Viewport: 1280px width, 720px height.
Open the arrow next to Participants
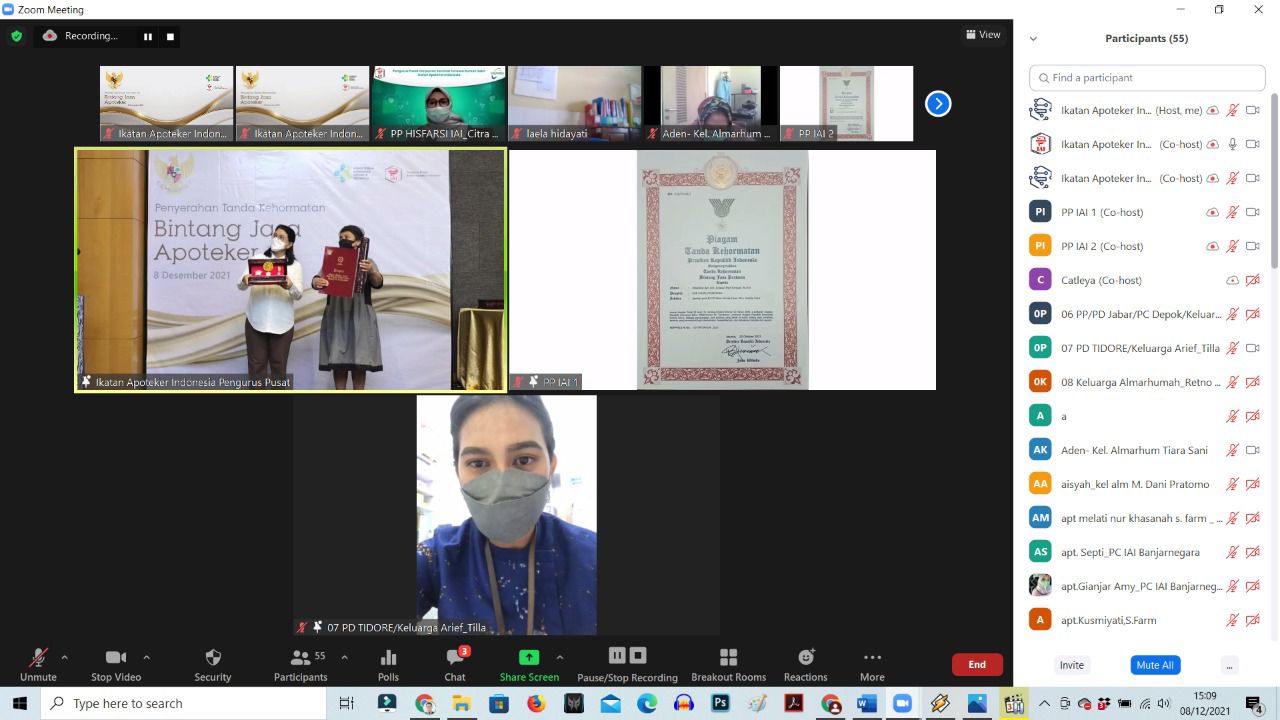click(344, 657)
